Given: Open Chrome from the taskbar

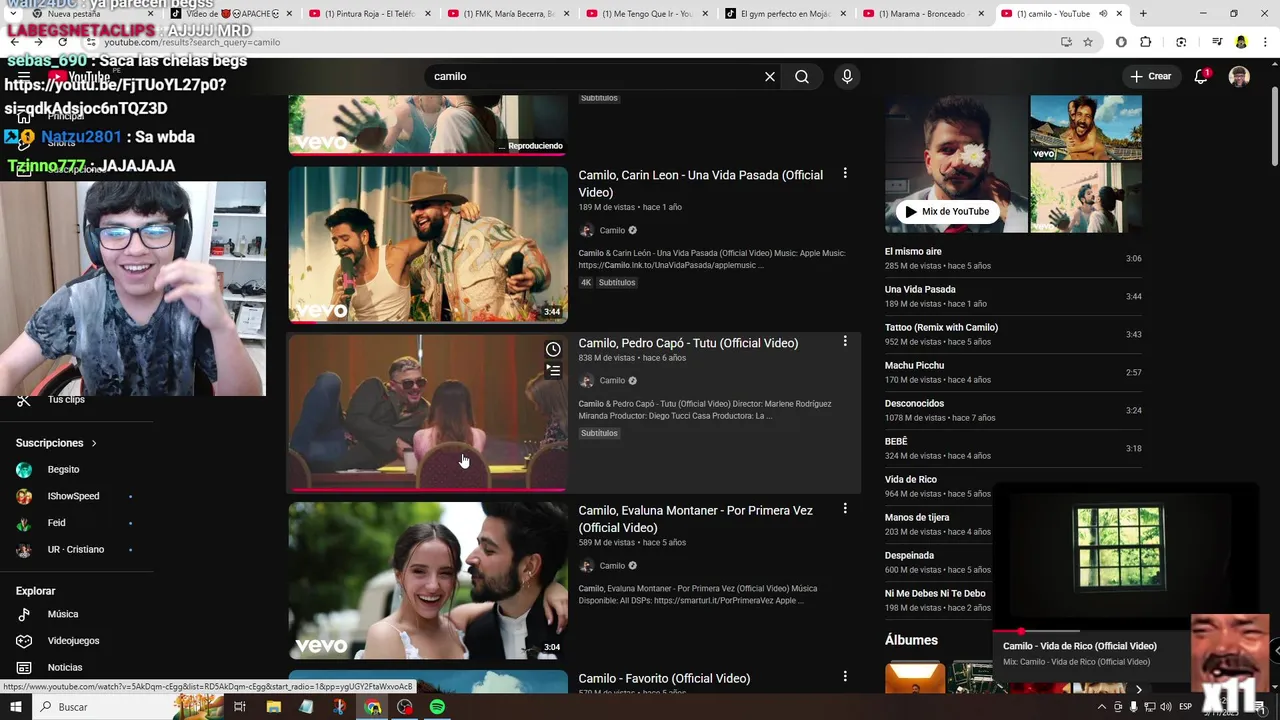Looking at the screenshot, I should (x=372, y=707).
